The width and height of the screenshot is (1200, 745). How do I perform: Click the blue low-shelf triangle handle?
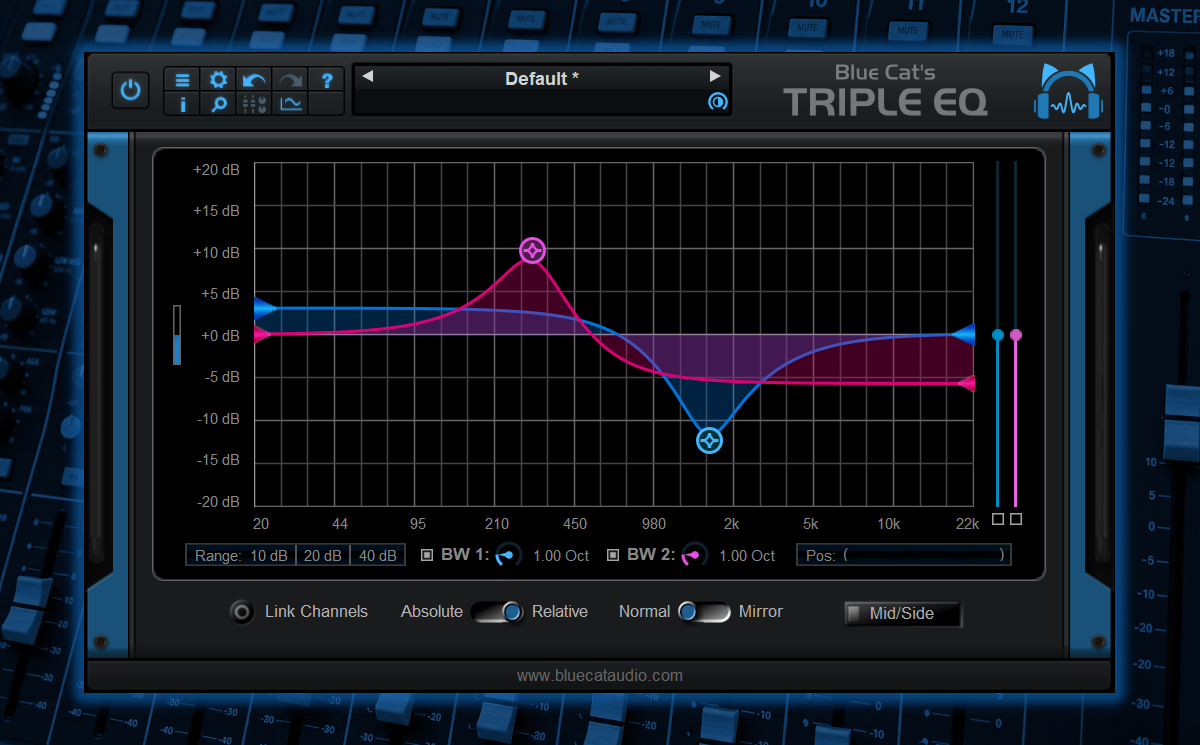[x=265, y=308]
